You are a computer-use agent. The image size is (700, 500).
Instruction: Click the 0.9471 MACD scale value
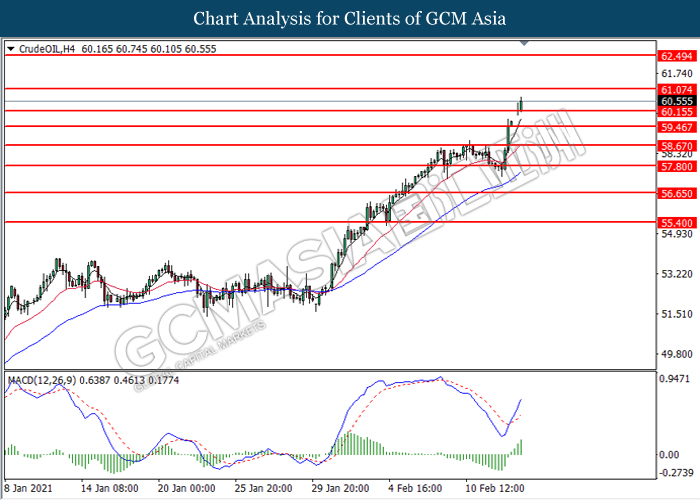tap(675, 379)
